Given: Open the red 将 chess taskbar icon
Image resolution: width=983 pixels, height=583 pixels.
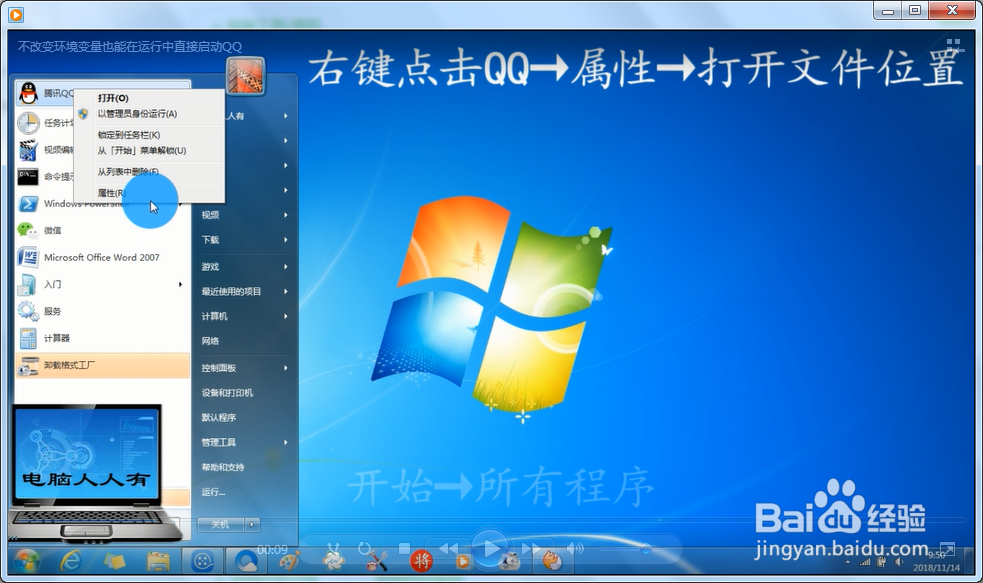Looking at the screenshot, I should 421,561.
